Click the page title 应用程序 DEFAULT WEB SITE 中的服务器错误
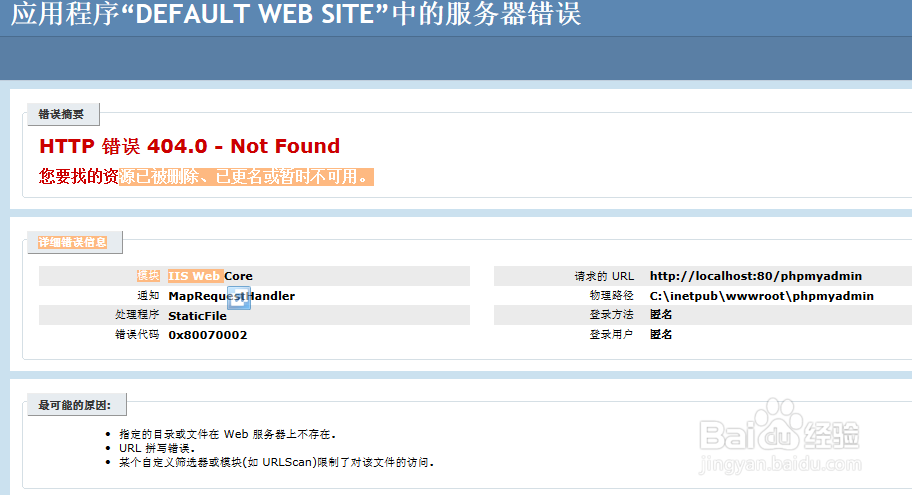This screenshot has height=495, width=912. pos(296,13)
